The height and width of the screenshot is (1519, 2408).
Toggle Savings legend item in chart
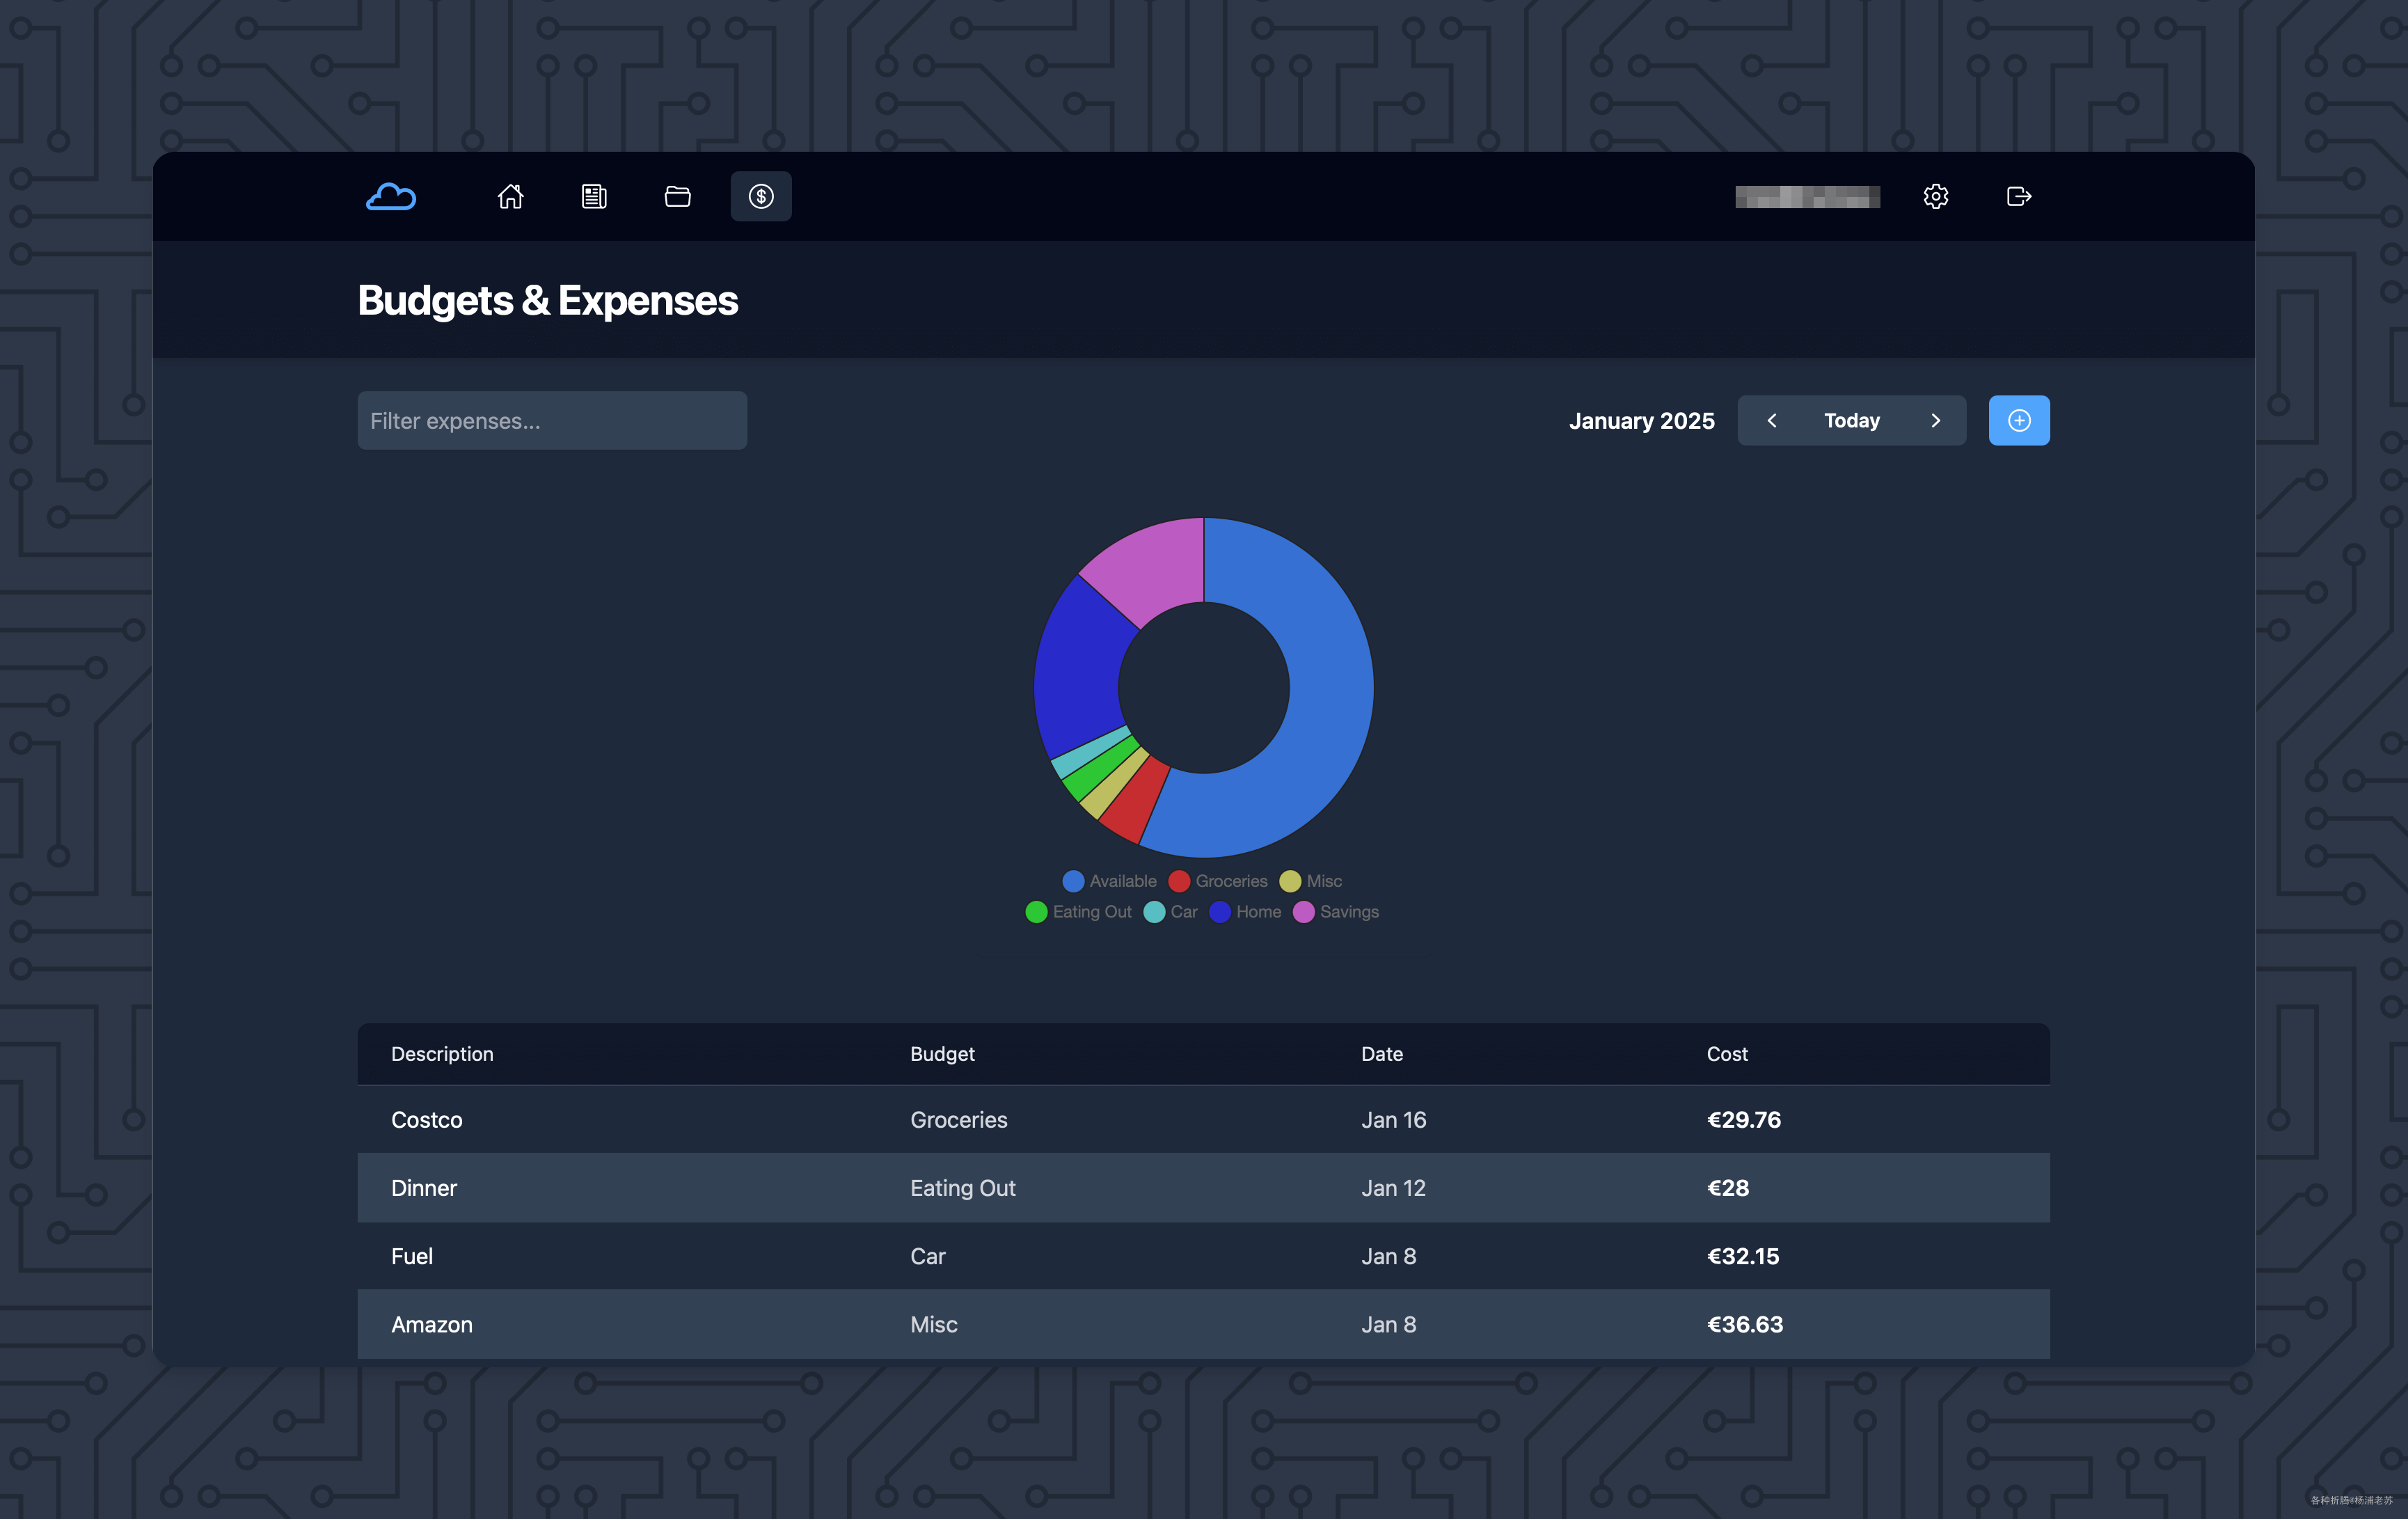[1348, 912]
